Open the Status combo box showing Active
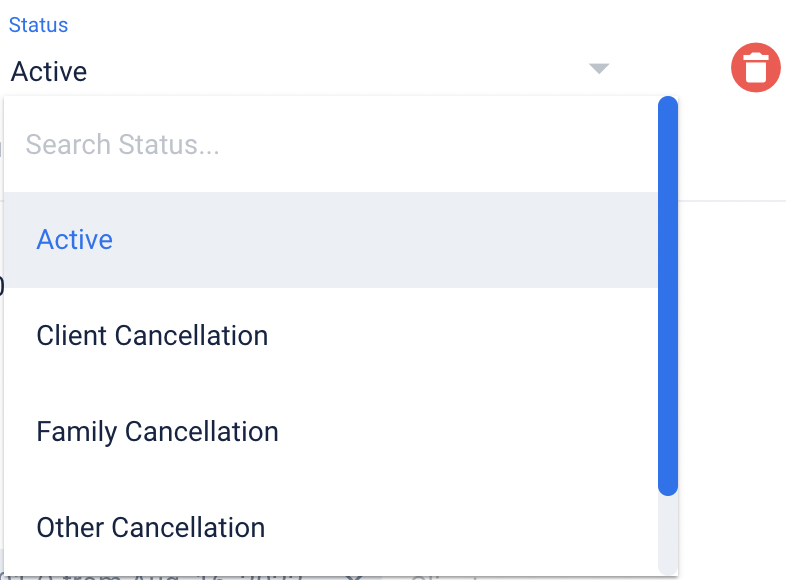Viewport: 804px width, 580px height. tap(310, 70)
